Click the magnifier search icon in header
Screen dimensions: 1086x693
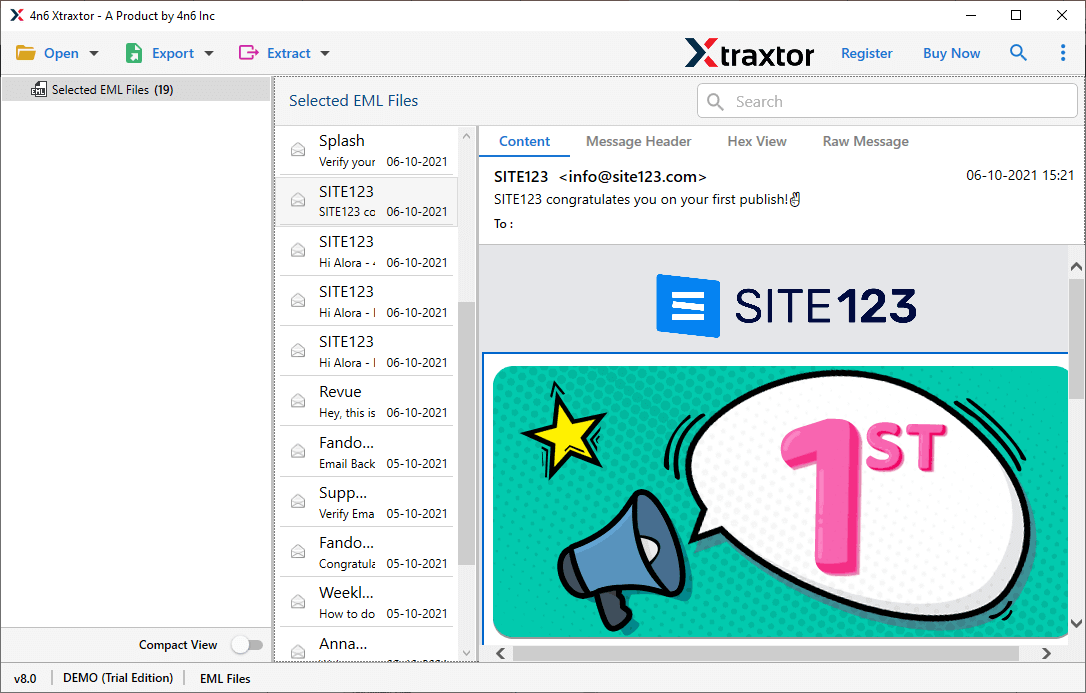click(1018, 53)
